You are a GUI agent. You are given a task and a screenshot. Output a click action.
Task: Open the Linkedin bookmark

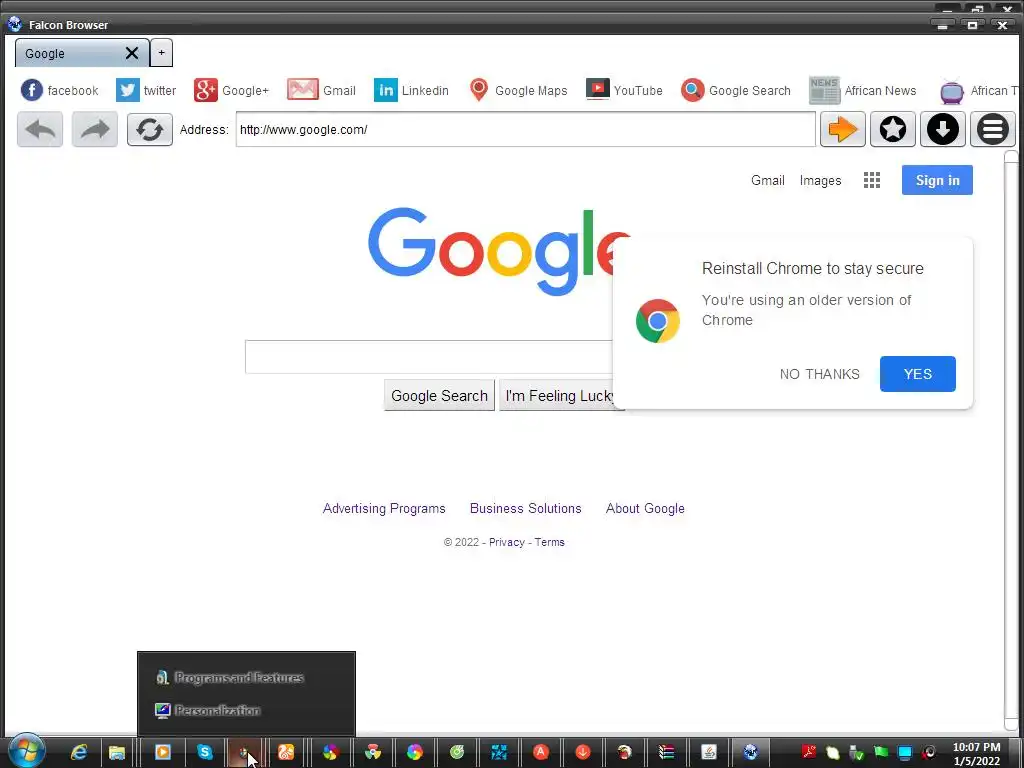point(411,90)
